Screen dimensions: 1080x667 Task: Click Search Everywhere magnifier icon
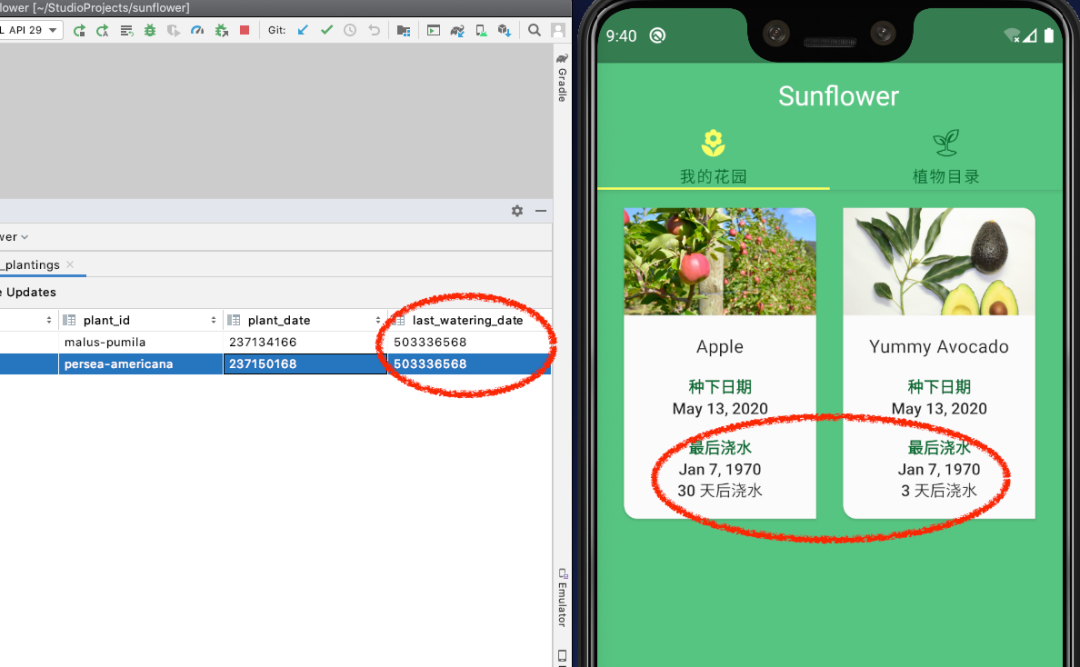534,30
